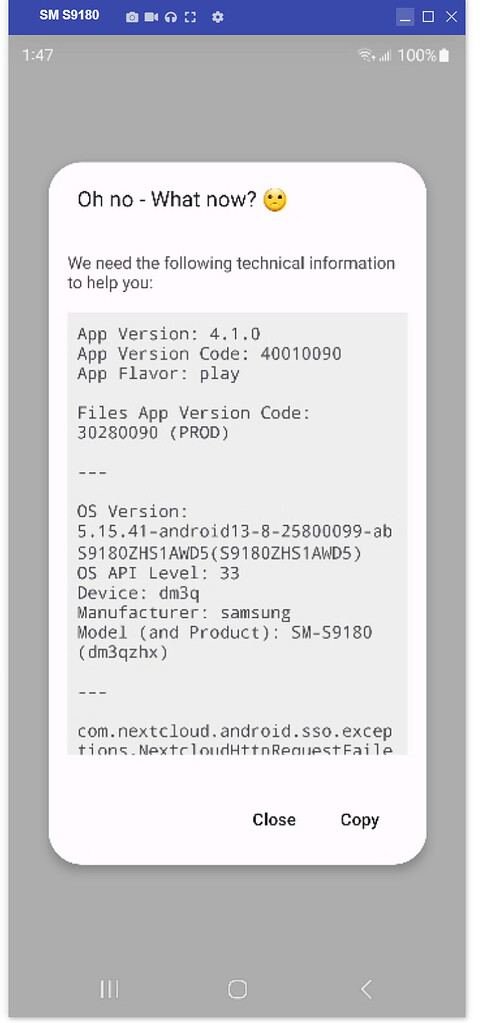This screenshot has height=1023, width=483.
Task: Take a screenshot with the camera icon
Action: pos(132,18)
